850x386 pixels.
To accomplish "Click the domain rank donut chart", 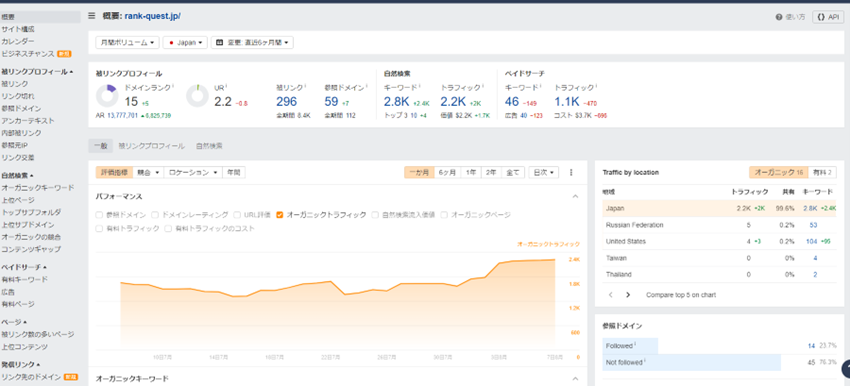I will tap(107, 96).
